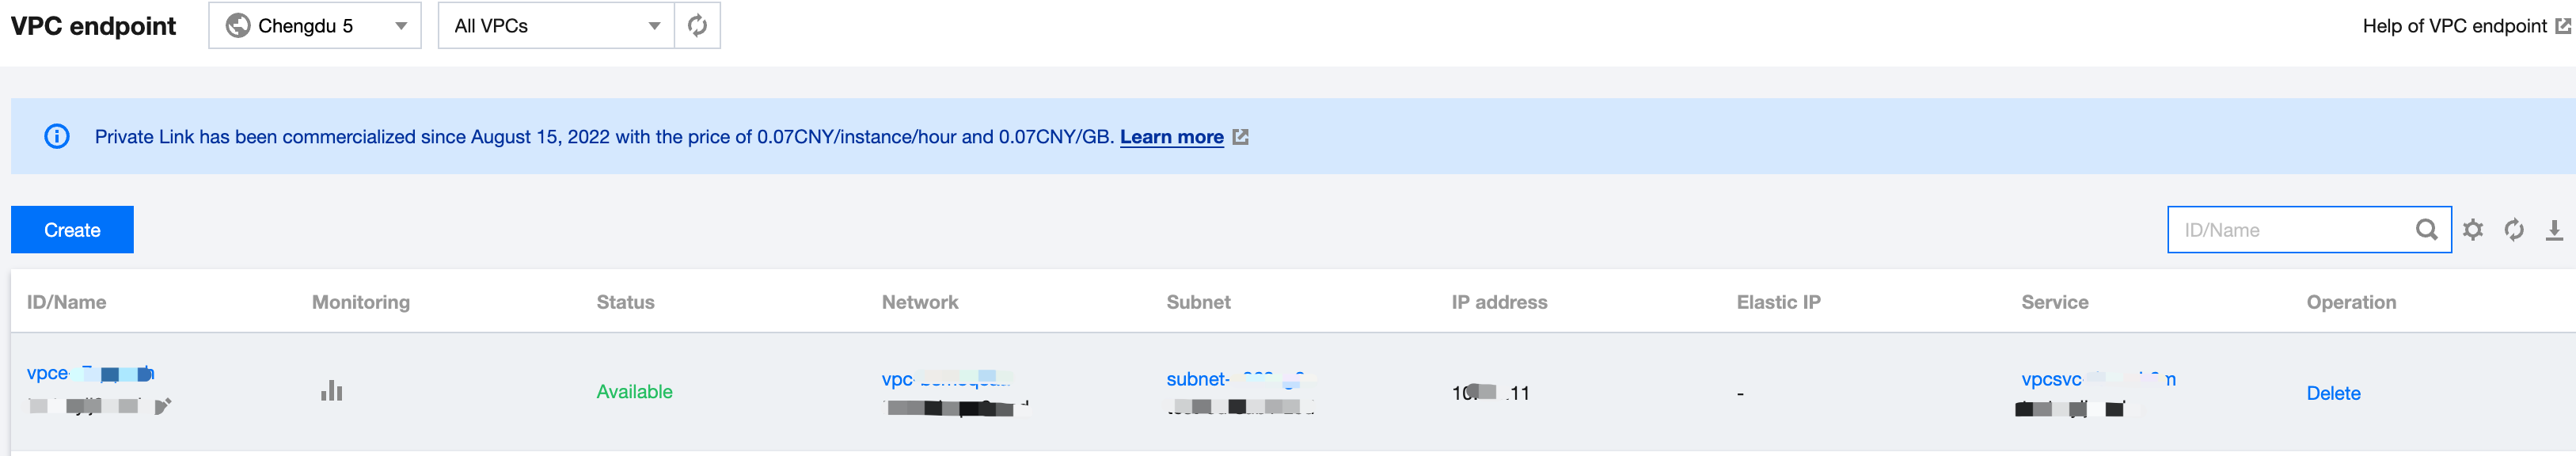
Task: Focus the ID/Name search field
Action: pyautogui.click(x=2290, y=230)
